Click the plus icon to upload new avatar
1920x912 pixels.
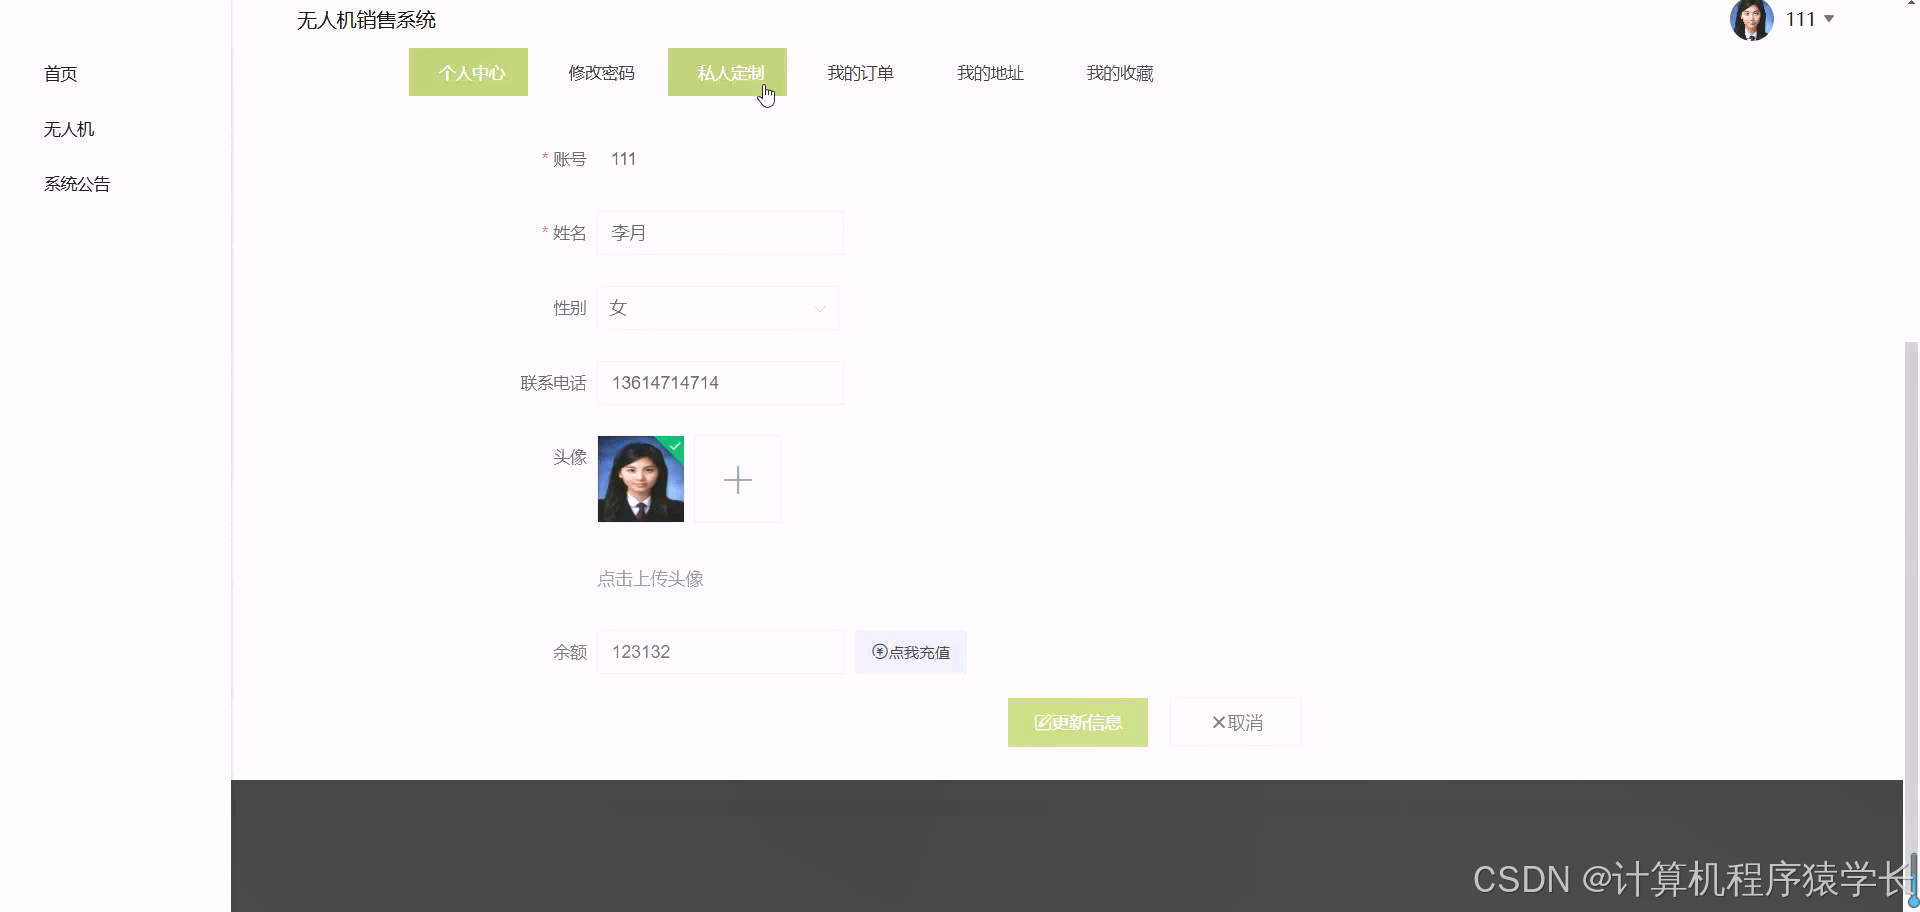737,479
